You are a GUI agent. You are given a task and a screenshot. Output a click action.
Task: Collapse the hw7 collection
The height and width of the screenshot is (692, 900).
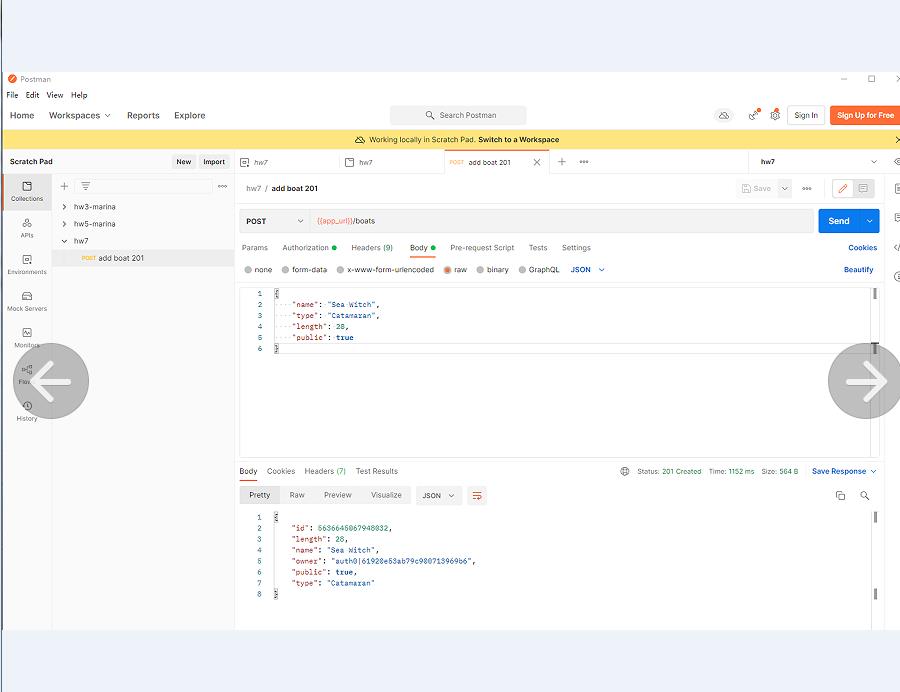pos(64,241)
